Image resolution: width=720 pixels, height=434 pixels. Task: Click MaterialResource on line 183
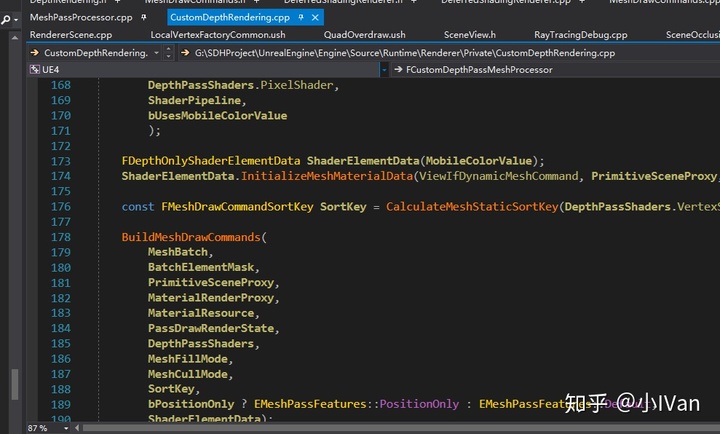coord(201,313)
